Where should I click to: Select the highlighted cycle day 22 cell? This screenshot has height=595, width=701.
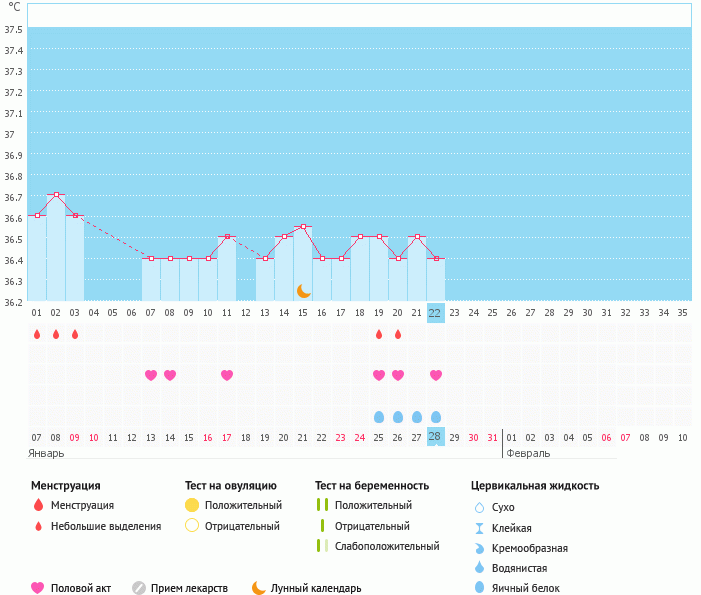(x=435, y=312)
